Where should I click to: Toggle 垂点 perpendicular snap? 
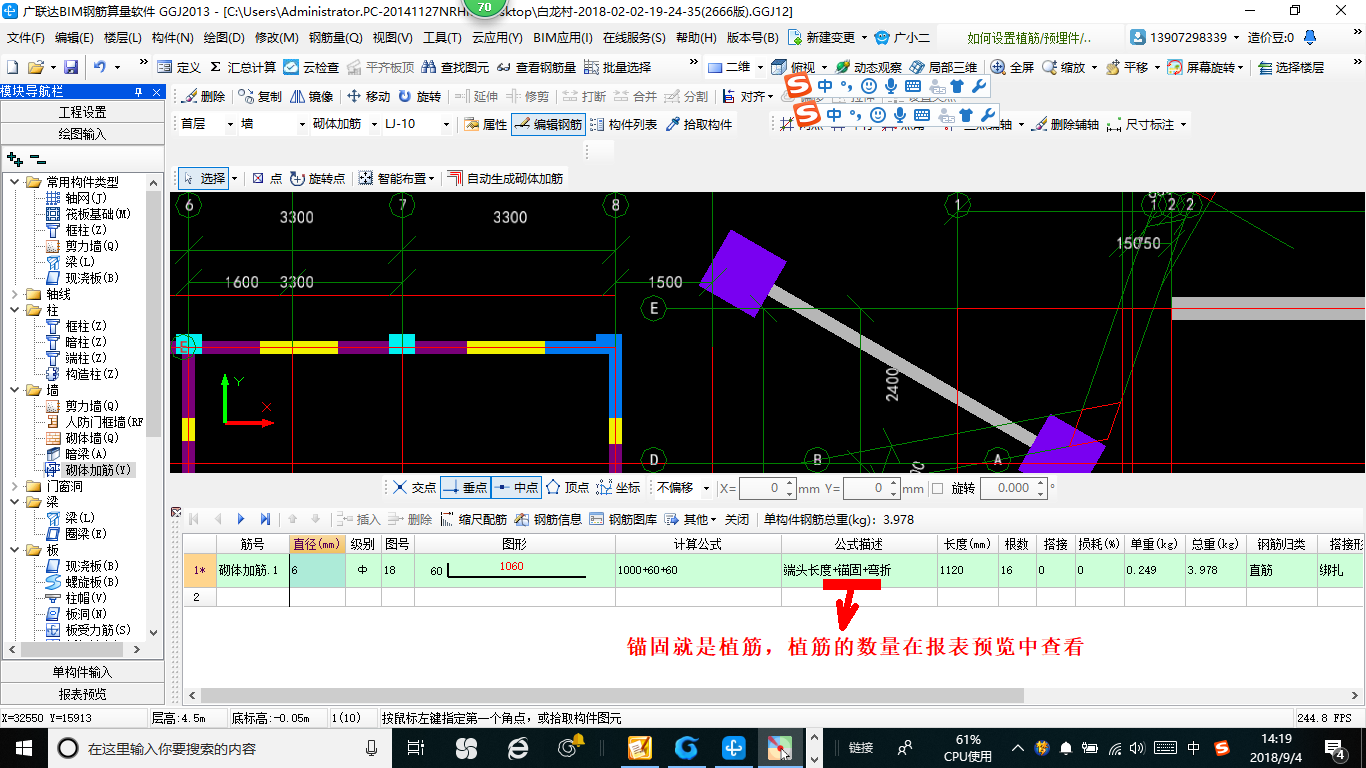pyautogui.click(x=465, y=488)
